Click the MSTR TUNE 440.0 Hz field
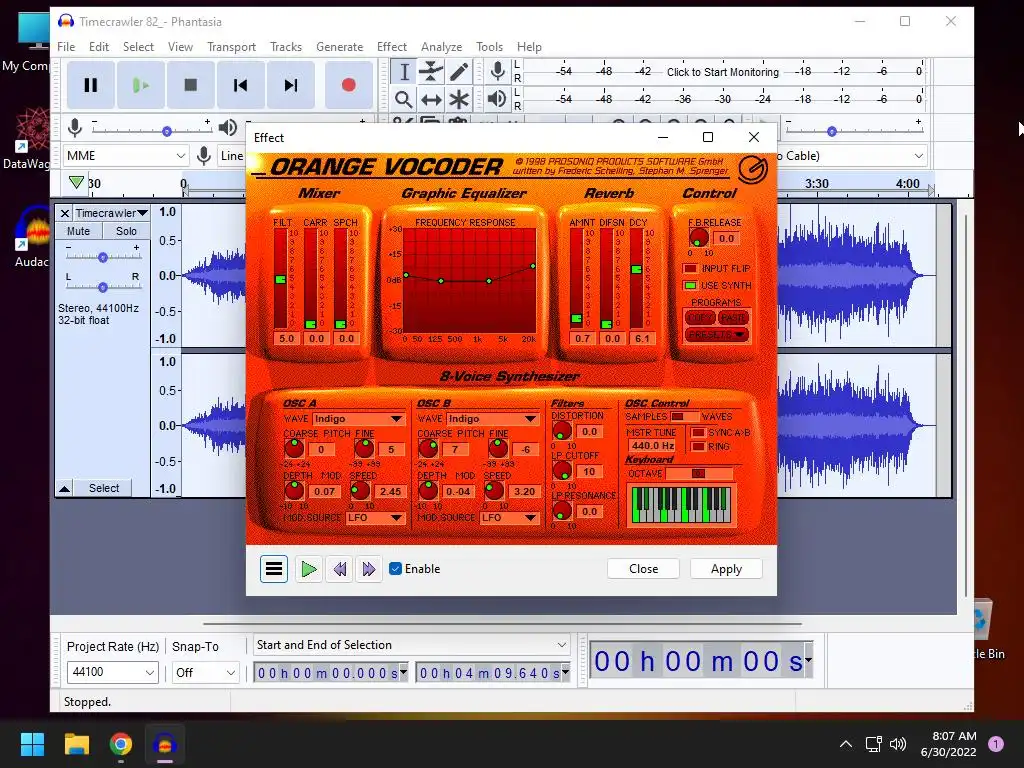Screen dimensions: 1024x768 click(653, 445)
